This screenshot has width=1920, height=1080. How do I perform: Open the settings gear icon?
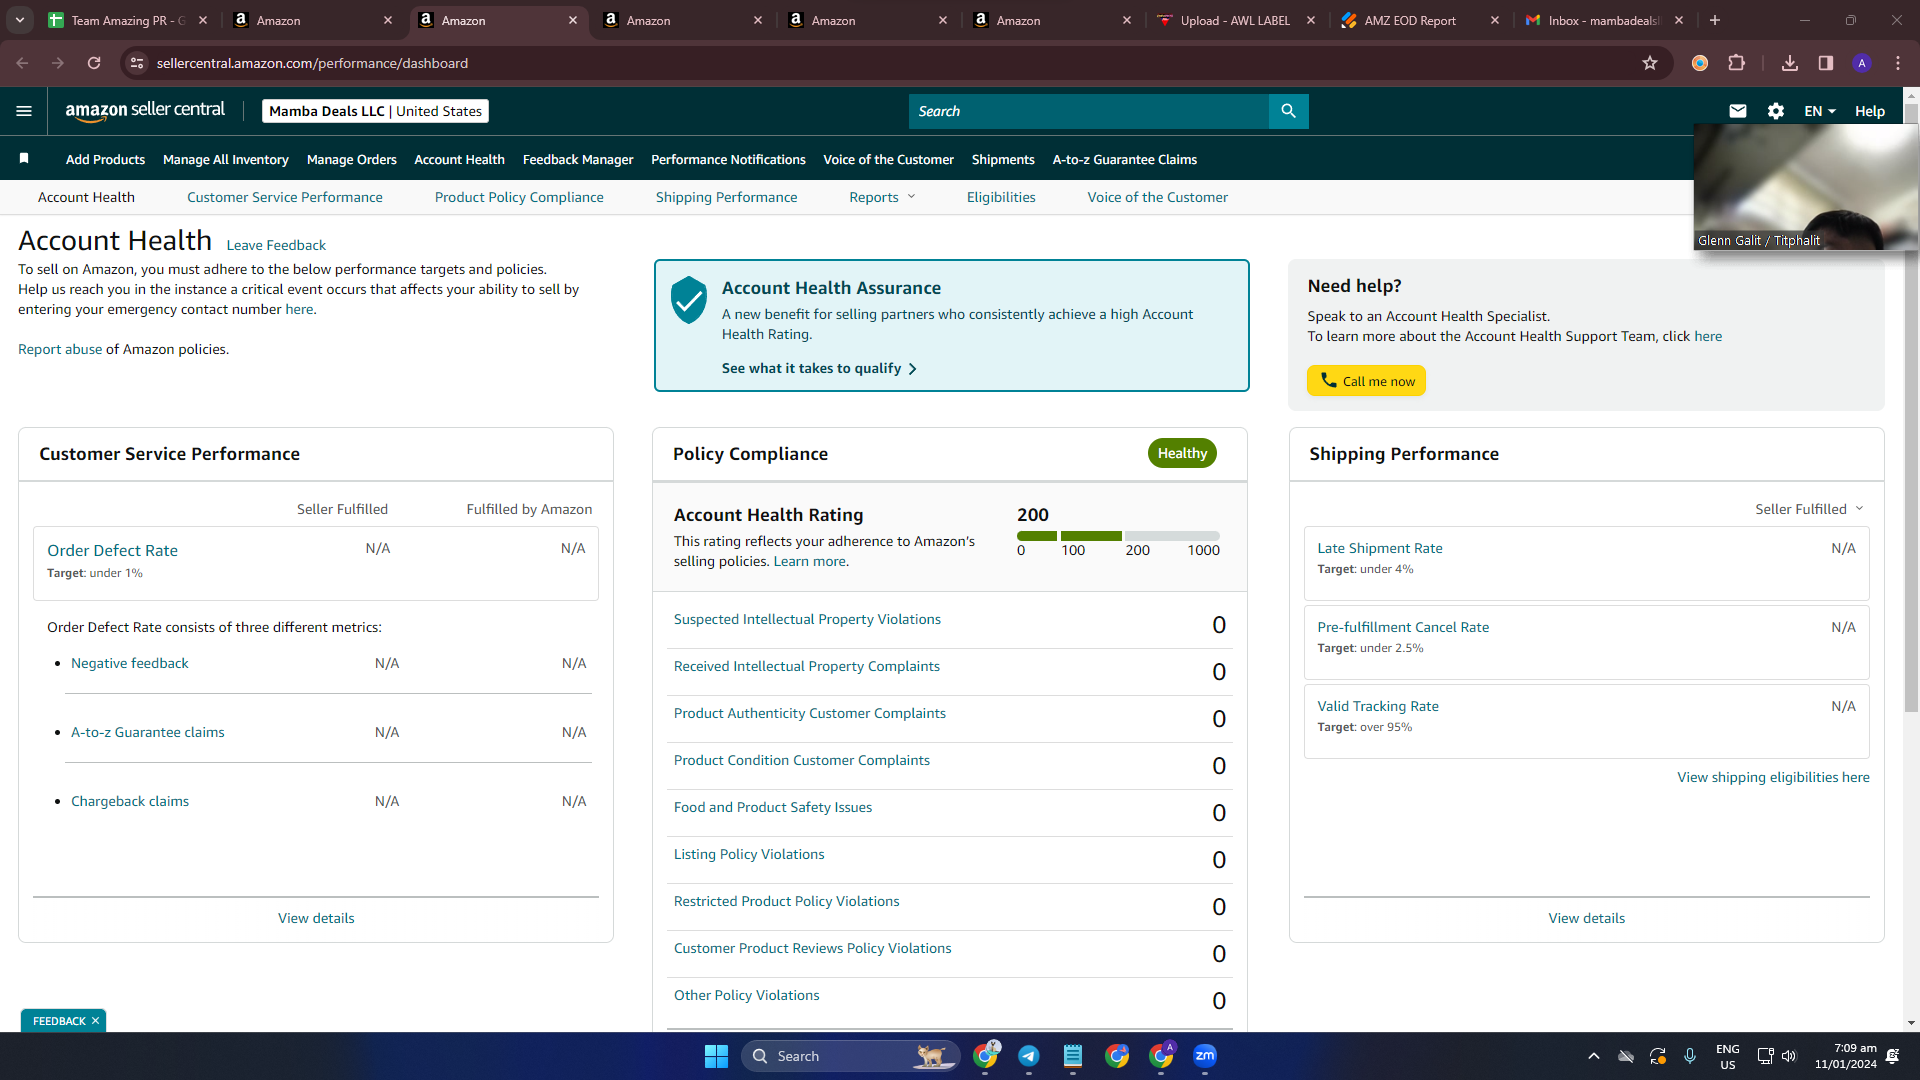(1776, 111)
